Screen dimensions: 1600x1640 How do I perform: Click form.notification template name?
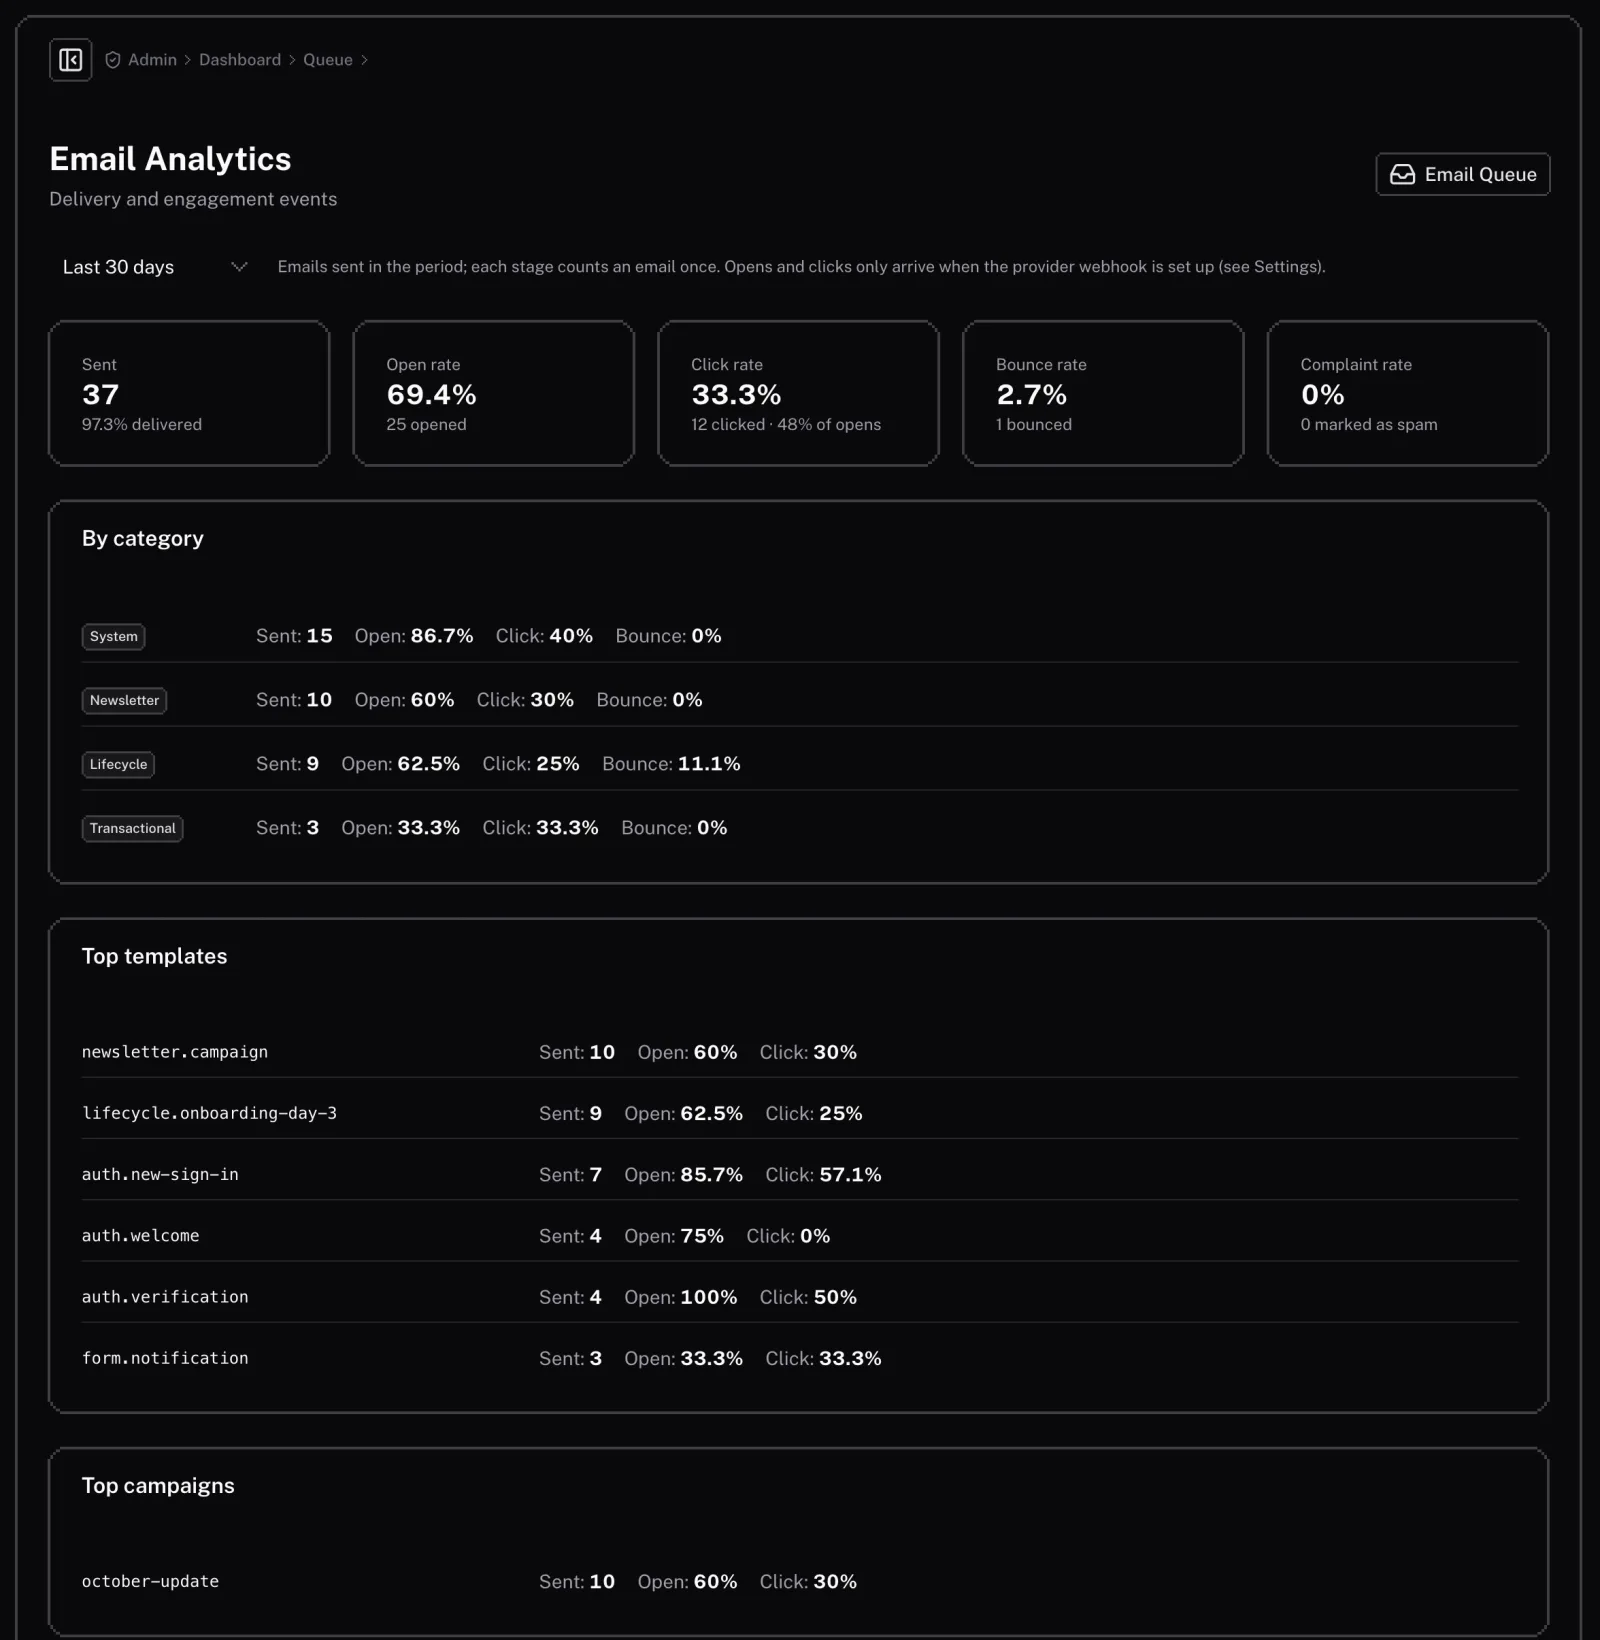point(165,1358)
